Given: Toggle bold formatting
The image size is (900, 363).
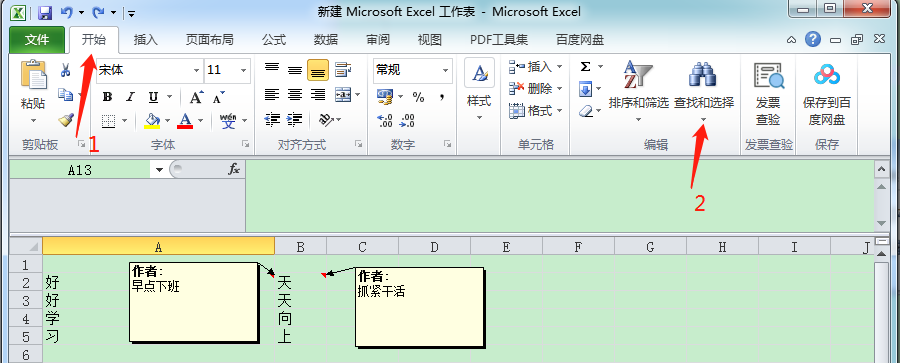Looking at the screenshot, I should point(107,97).
